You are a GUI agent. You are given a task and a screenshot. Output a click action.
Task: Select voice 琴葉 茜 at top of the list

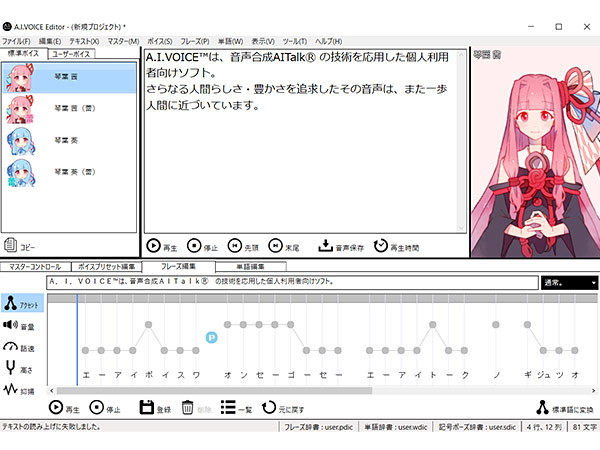click(69, 78)
